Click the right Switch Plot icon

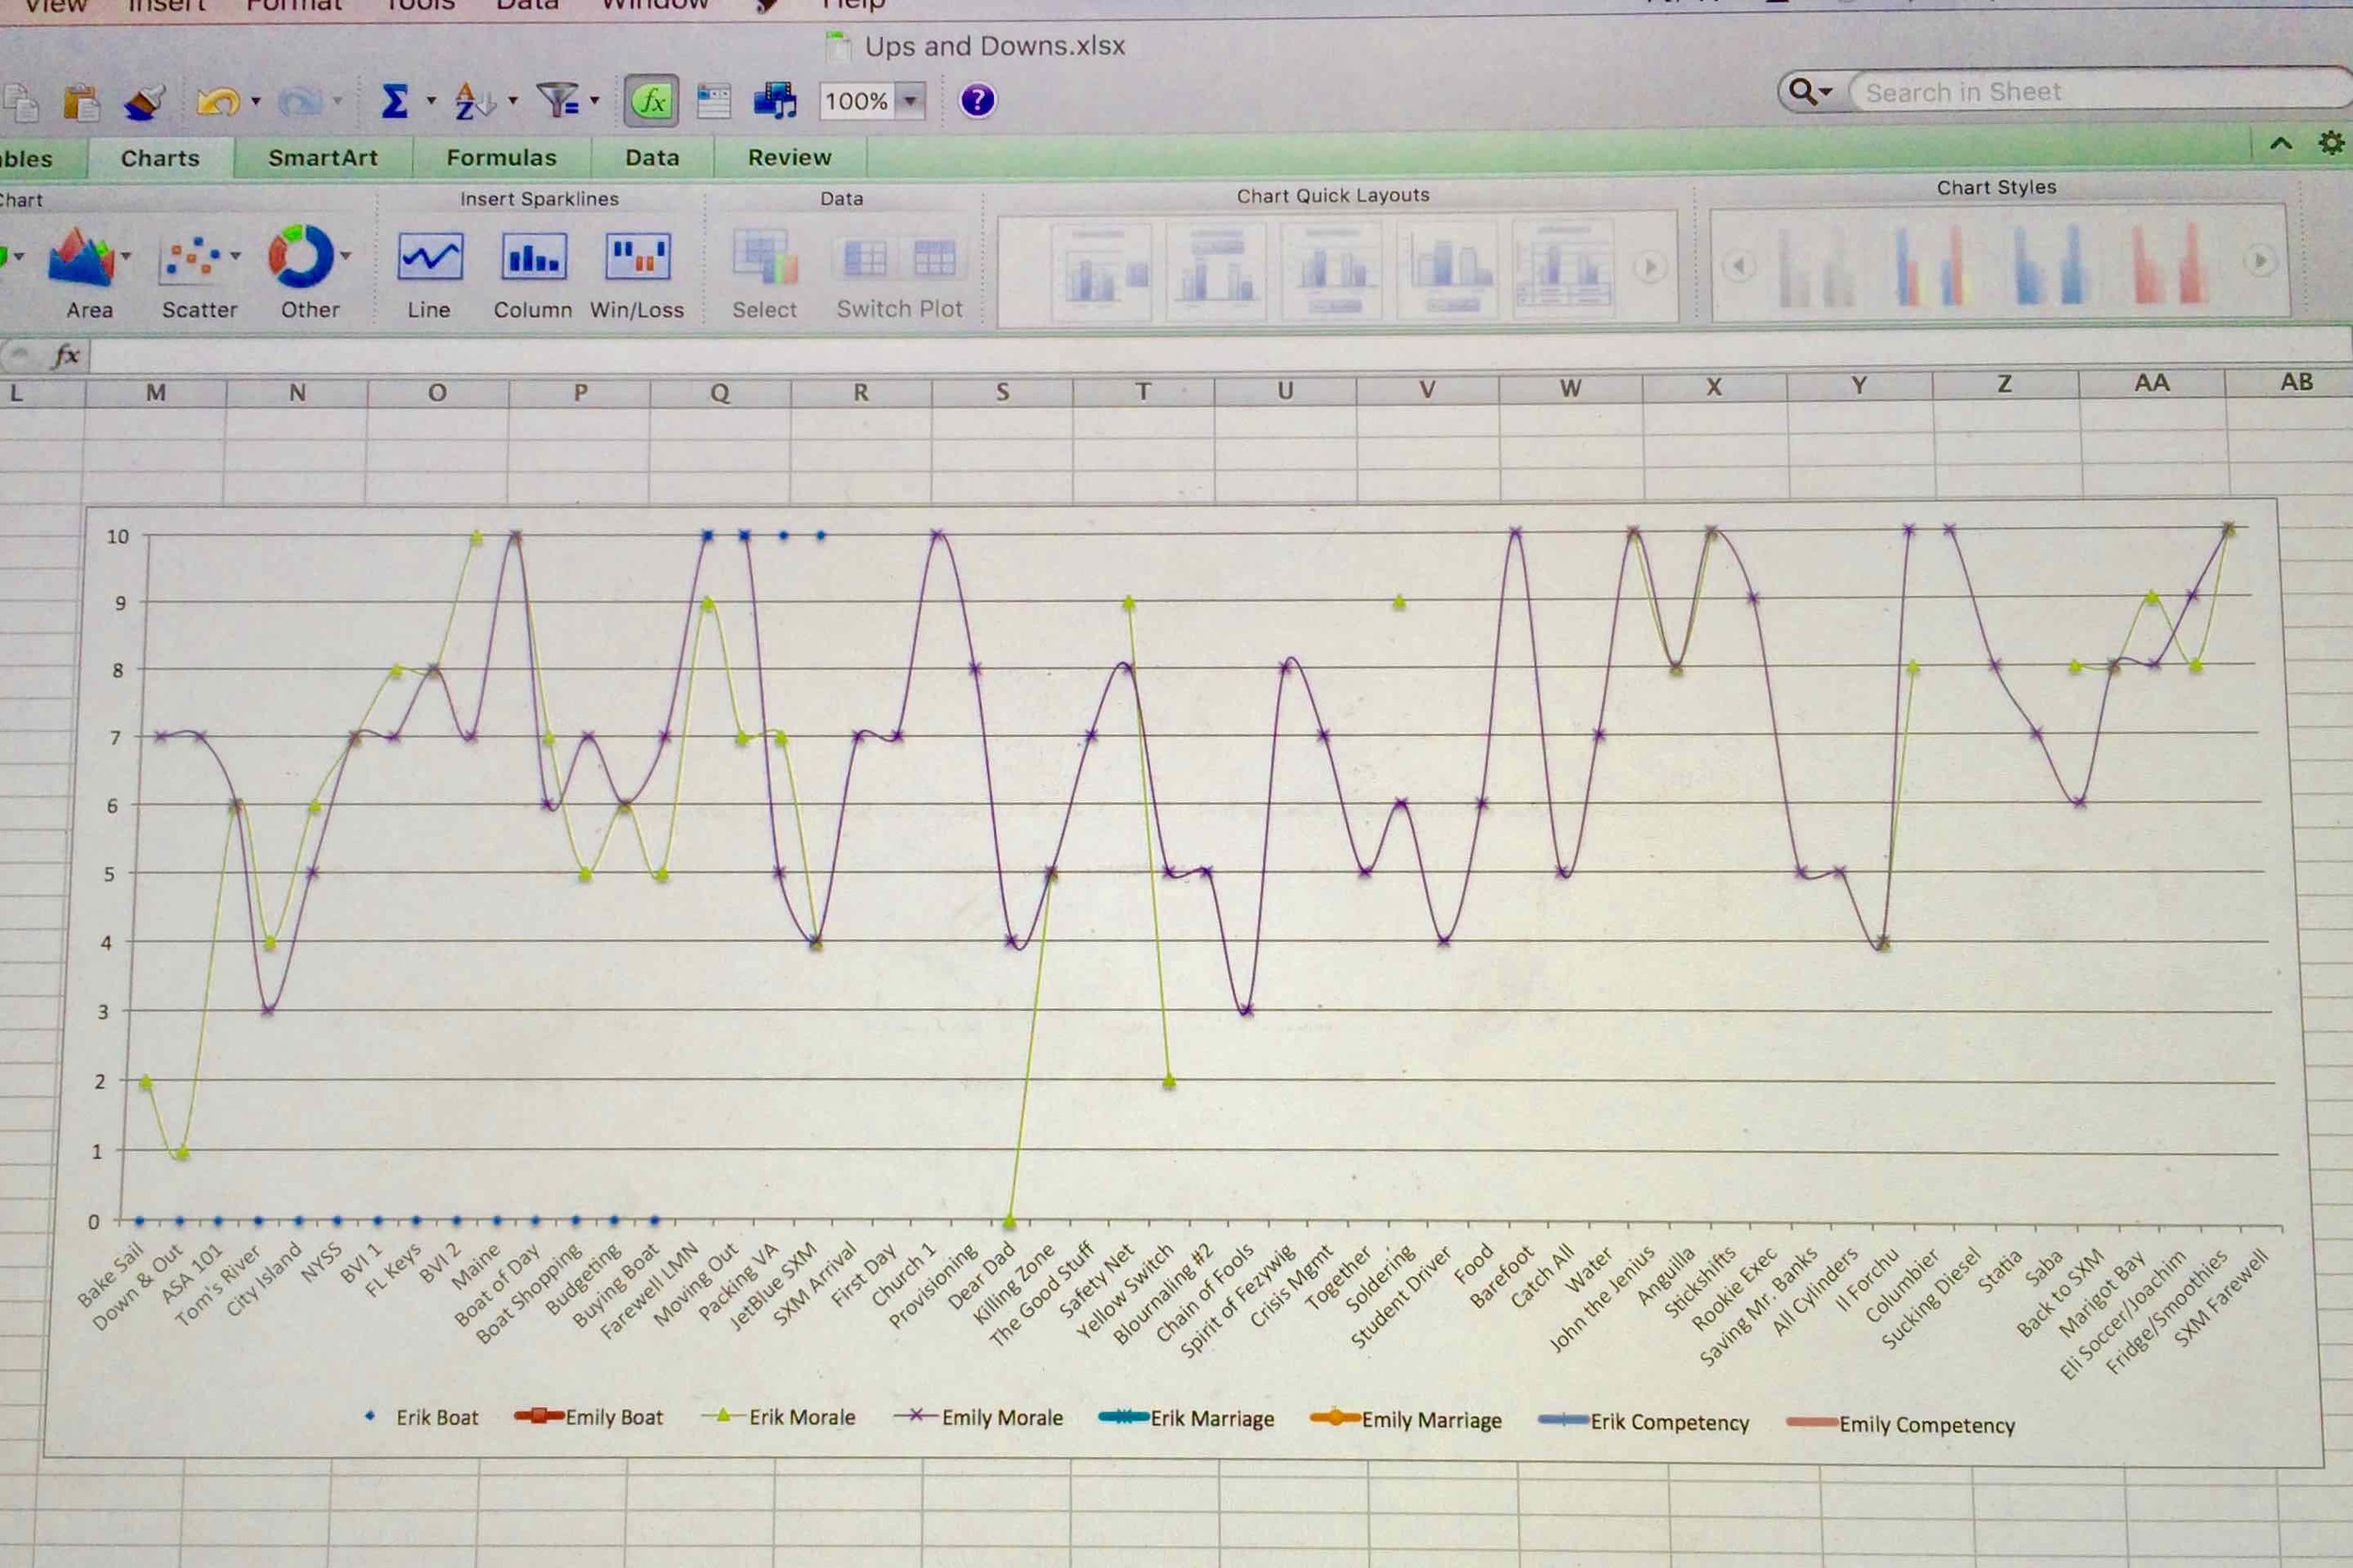934,258
